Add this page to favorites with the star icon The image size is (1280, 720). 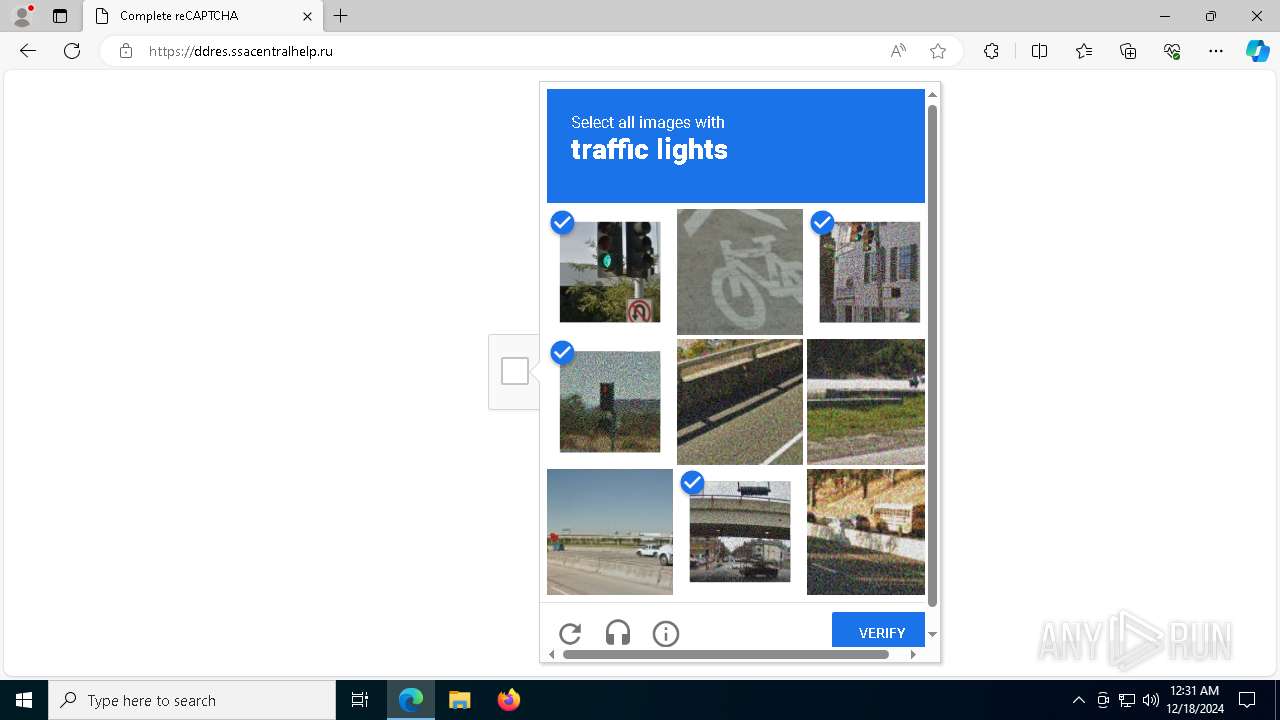(x=938, y=51)
